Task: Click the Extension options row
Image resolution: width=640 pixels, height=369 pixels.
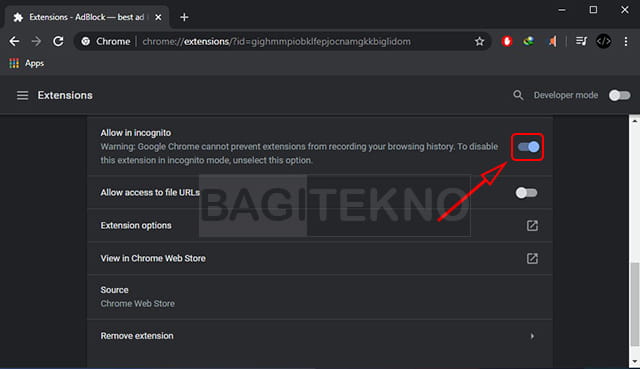Action: click(320, 225)
